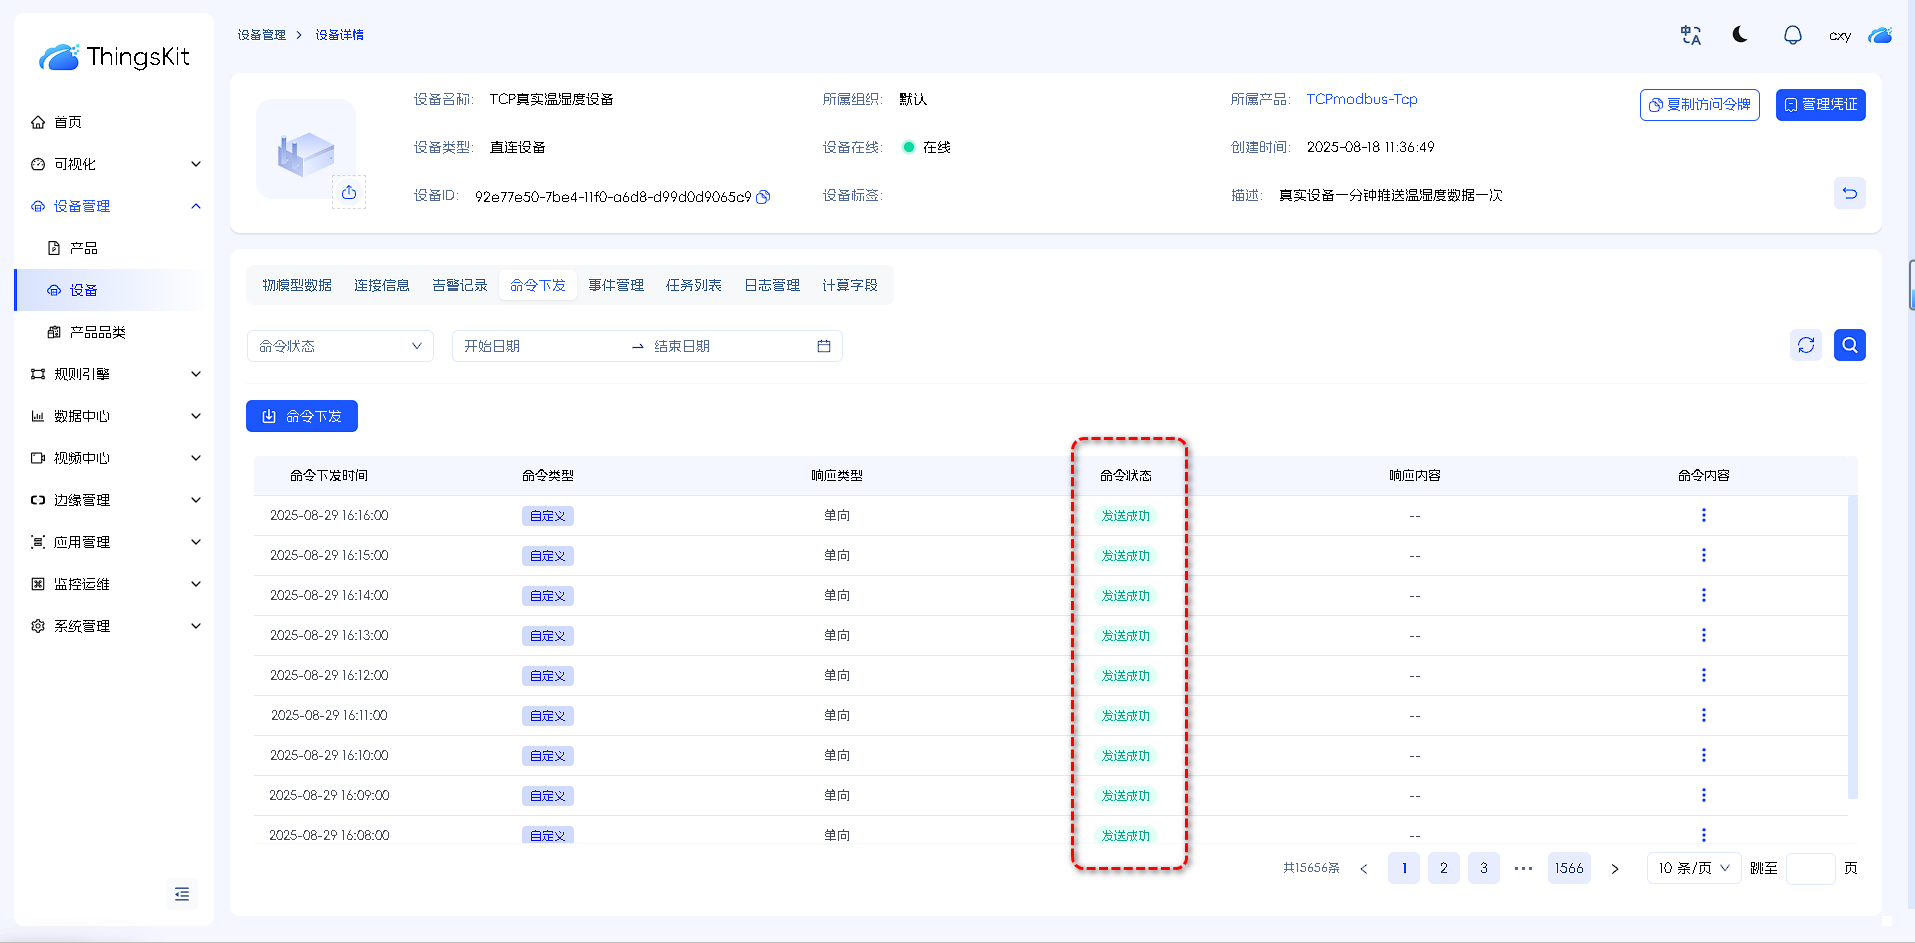This screenshot has width=1915, height=943.
Task: Toggle dark mode moon icon
Action: 1740,35
